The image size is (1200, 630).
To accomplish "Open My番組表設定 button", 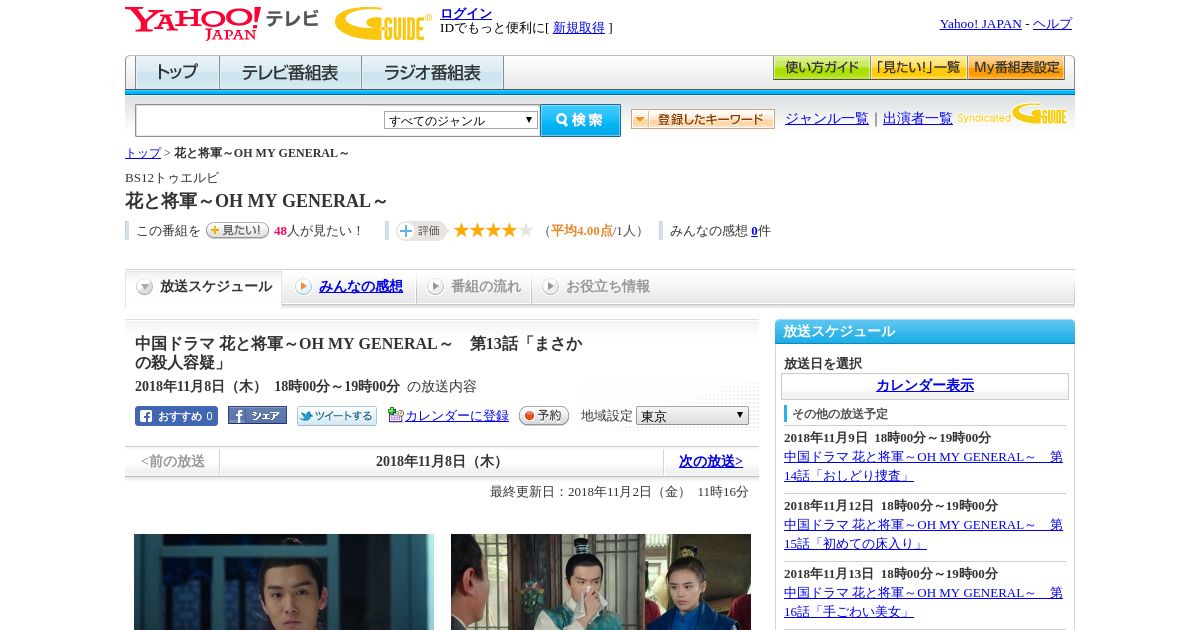I will click(x=1016, y=68).
